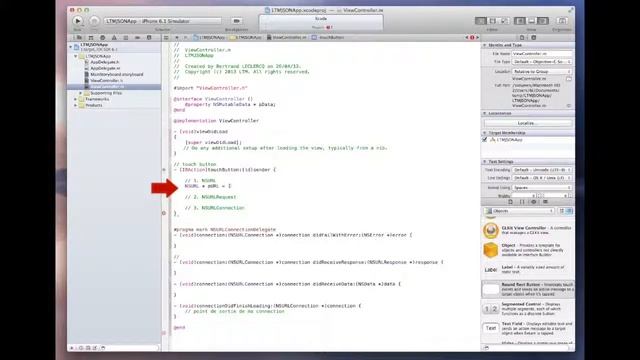Screen dimensions: 640x360
Task: Collapse the Localization section
Action: pos(484,113)
